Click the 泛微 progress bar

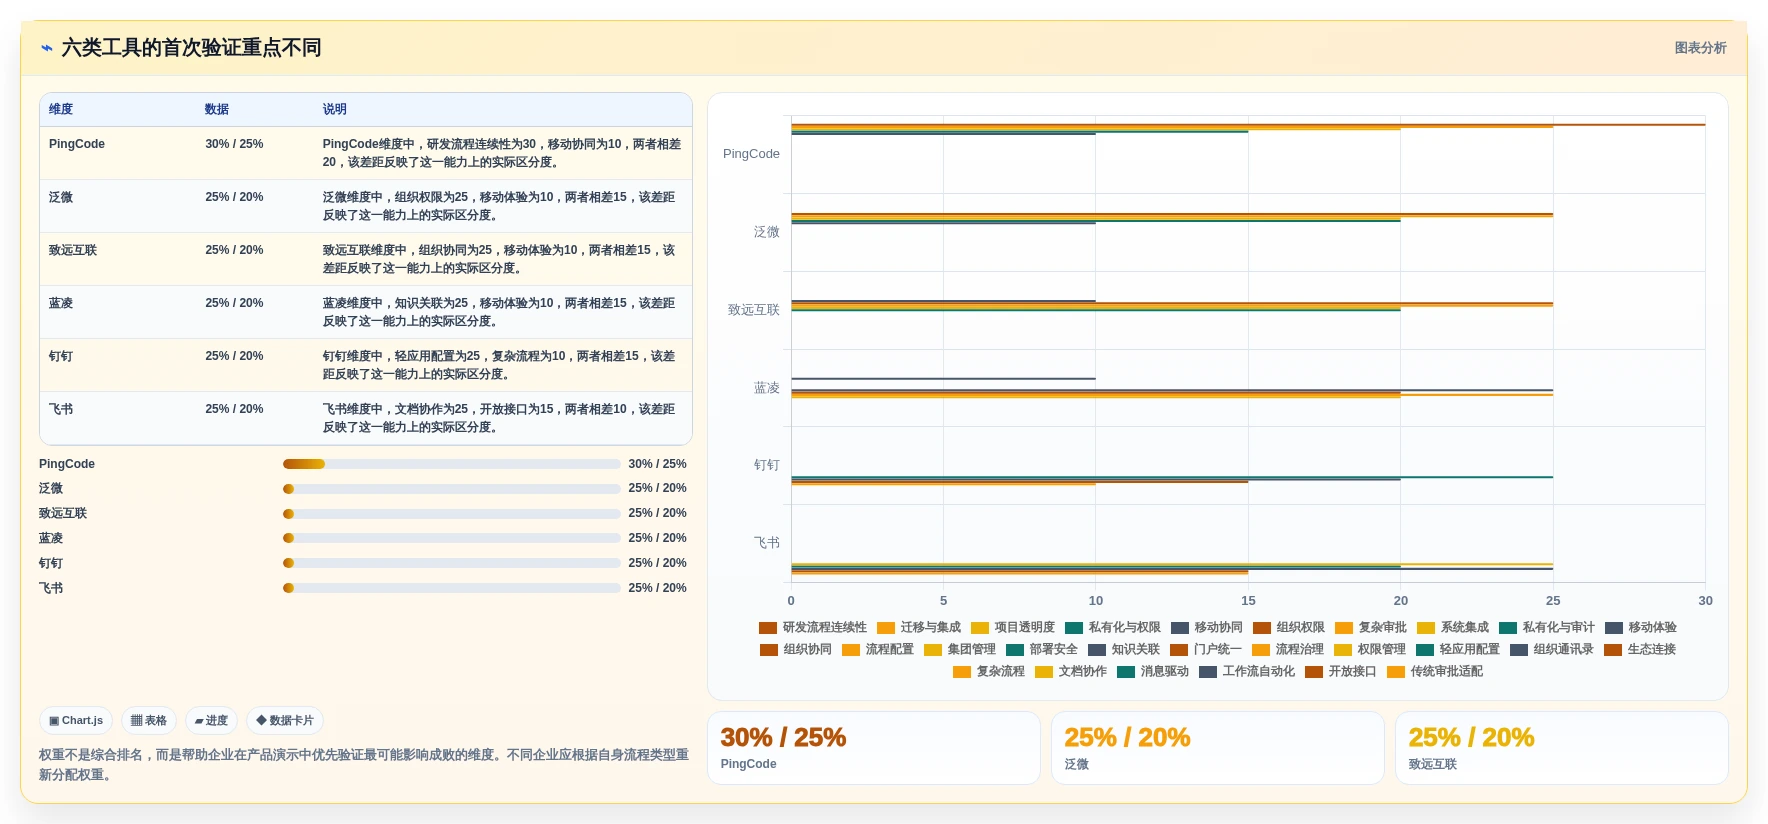pyautogui.click(x=451, y=489)
